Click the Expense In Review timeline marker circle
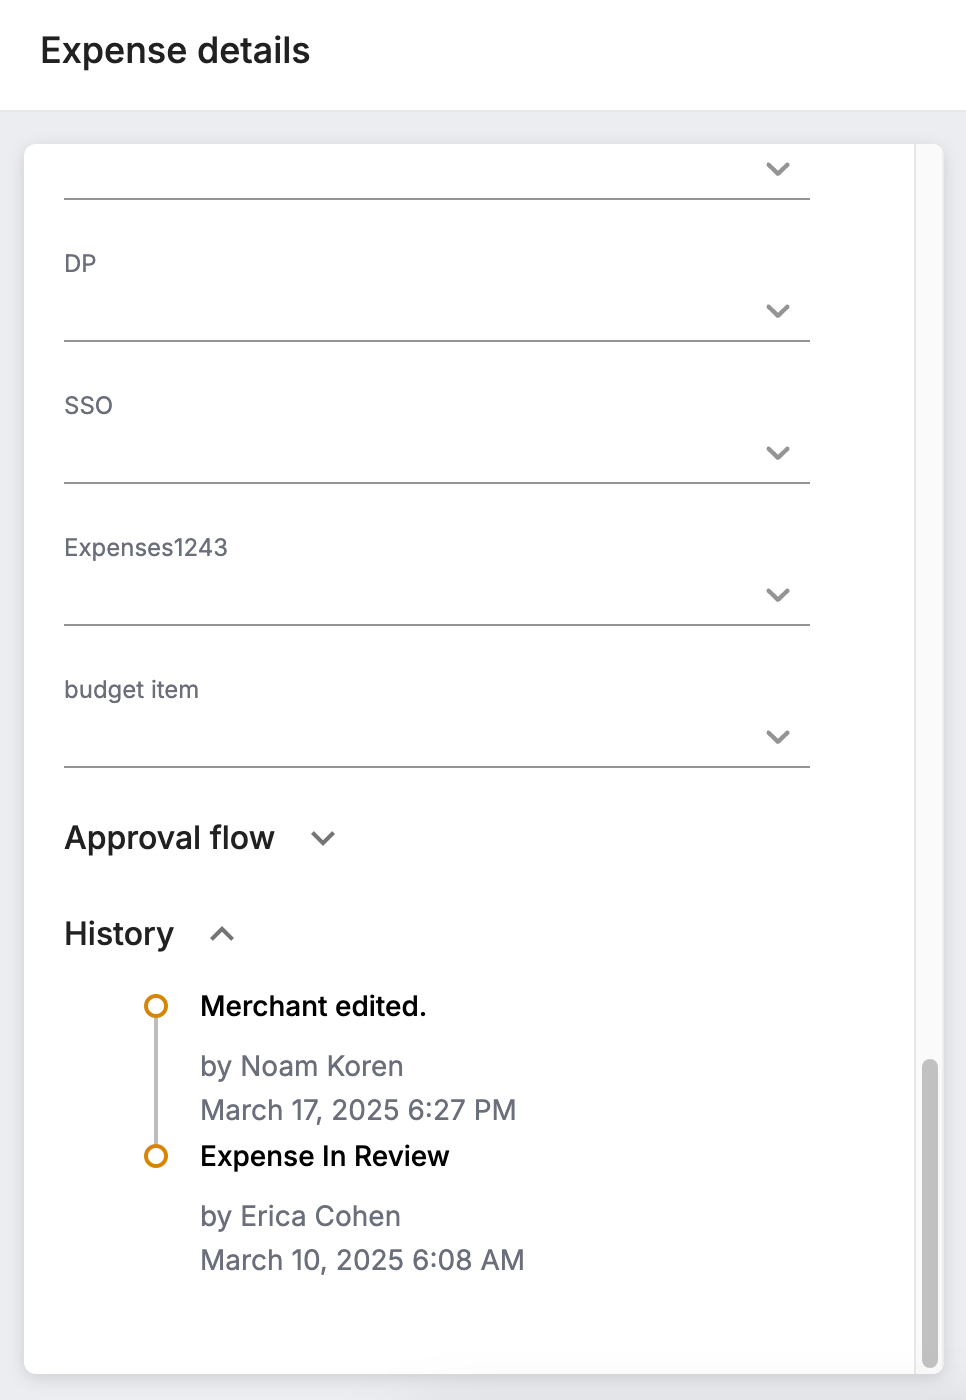 click(156, 1156)
